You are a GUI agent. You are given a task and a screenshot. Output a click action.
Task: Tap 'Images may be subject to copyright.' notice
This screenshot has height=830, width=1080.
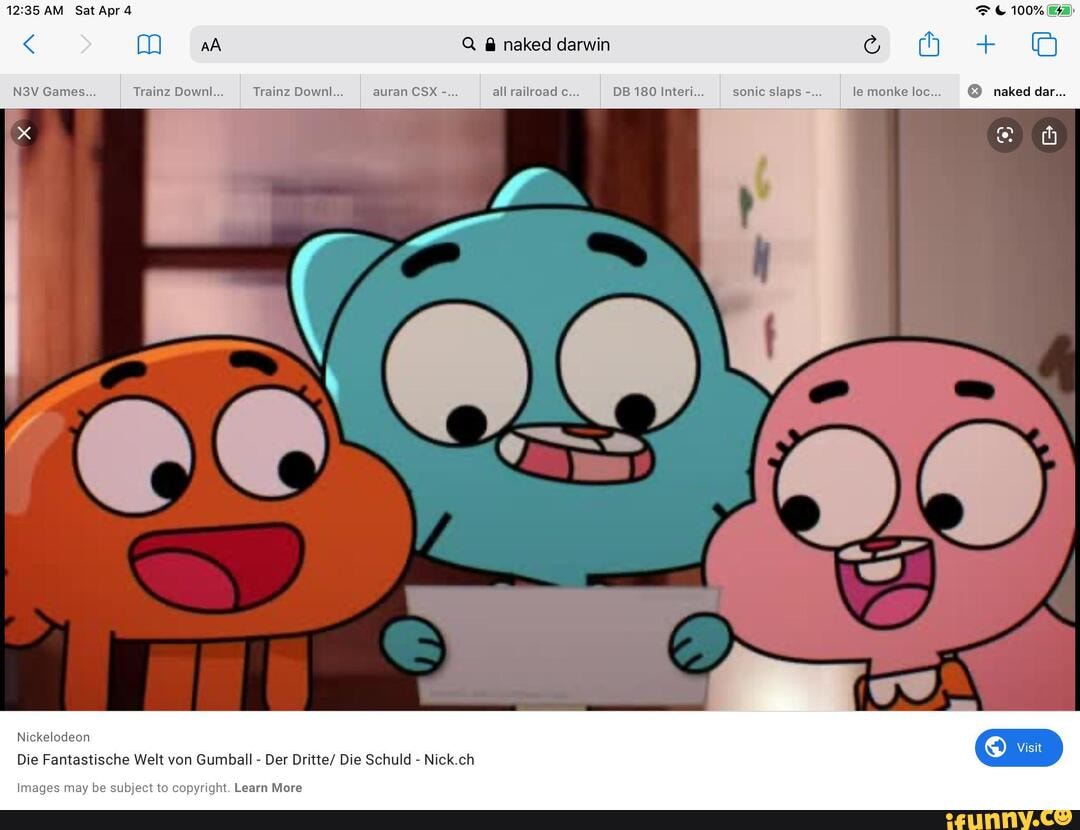click(123, 787)
